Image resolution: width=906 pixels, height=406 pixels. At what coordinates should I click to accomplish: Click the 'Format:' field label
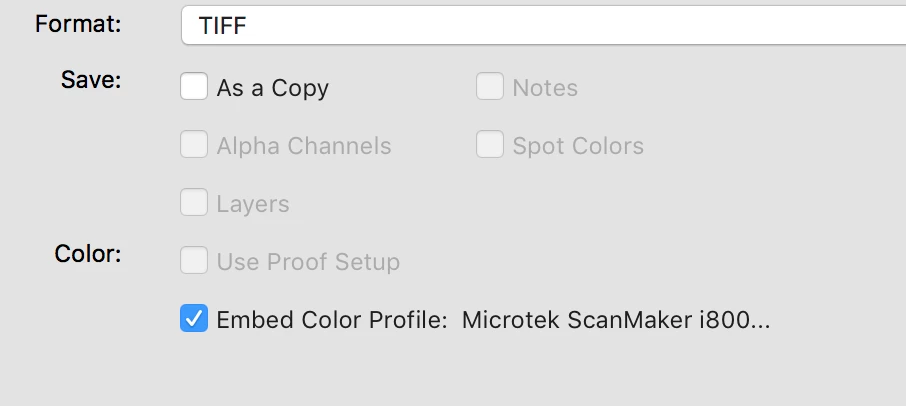point(78,24)
